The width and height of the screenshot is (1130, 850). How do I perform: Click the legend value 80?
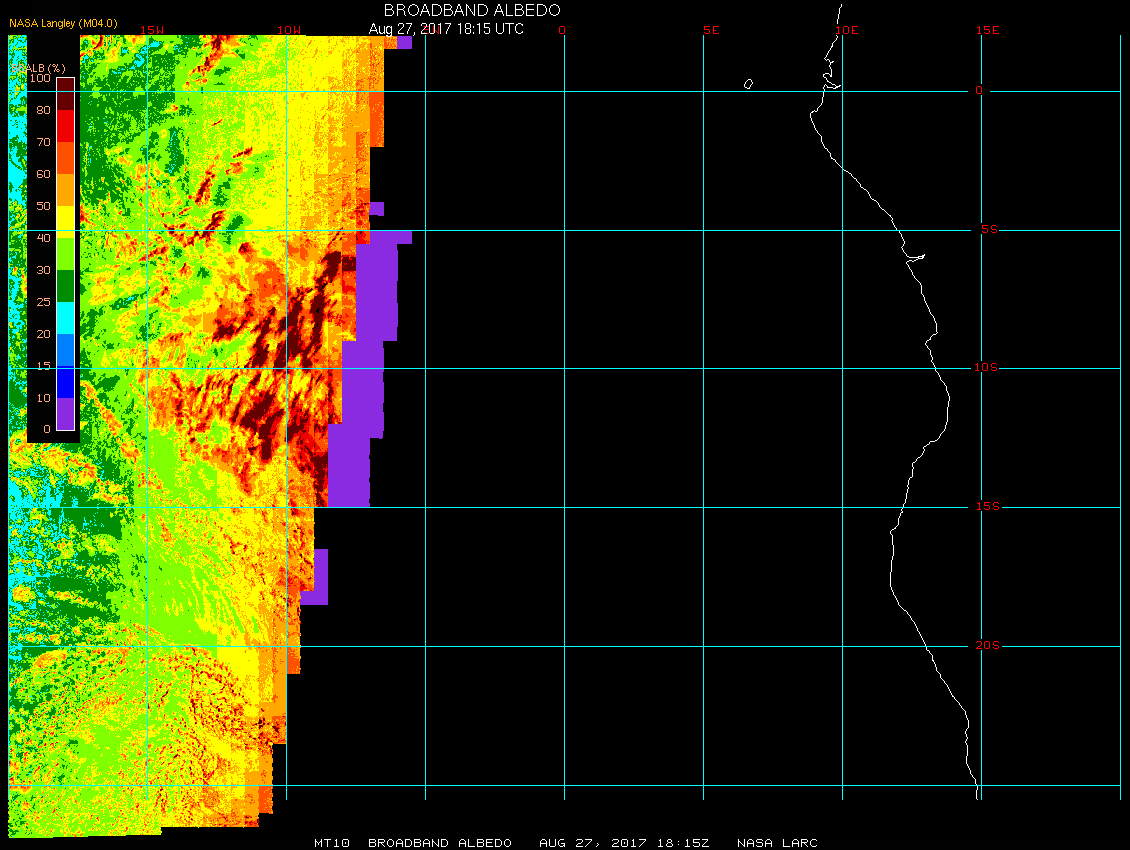pyautogui.click(x=43, y=110)
